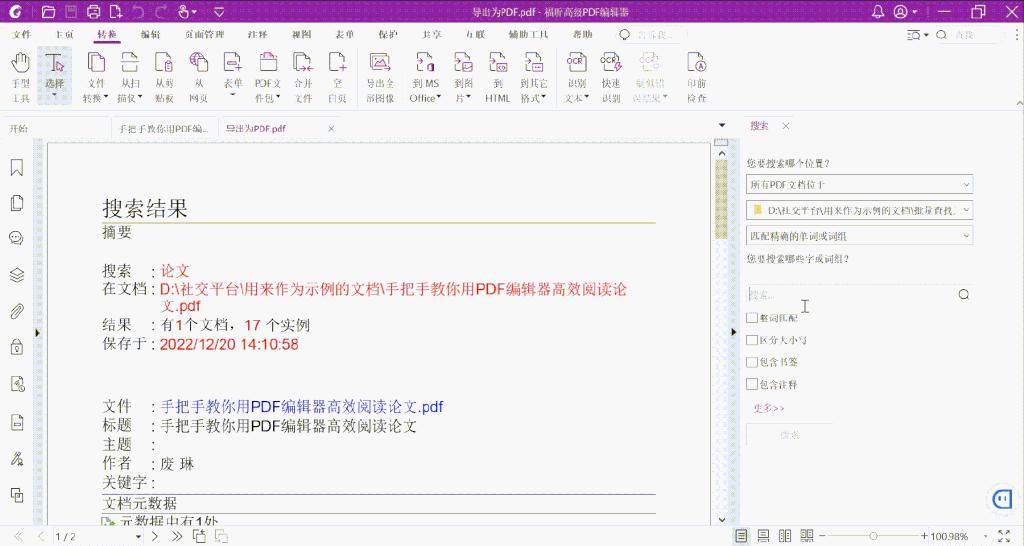Switch to the Home (主页) ribbon tab
Screen dimensions: 1024x546
[64, 34]
